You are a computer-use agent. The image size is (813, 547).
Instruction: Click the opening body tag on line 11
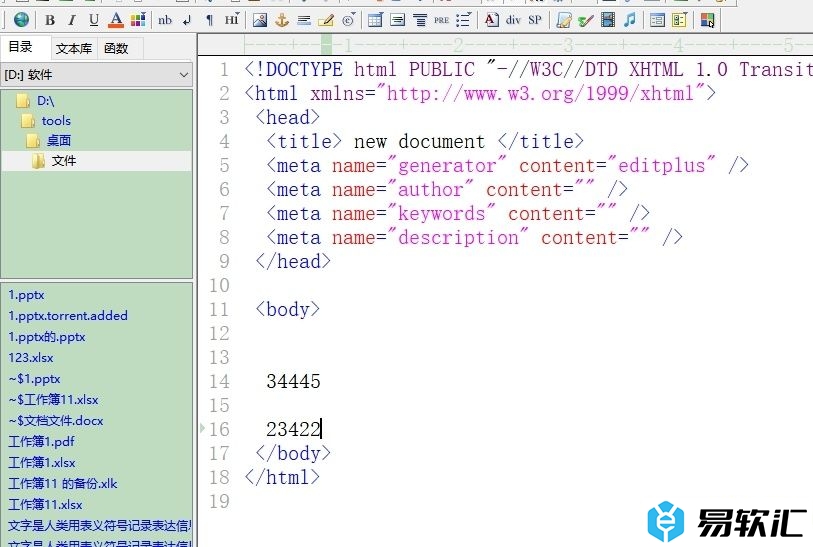(x=288, y=310)
